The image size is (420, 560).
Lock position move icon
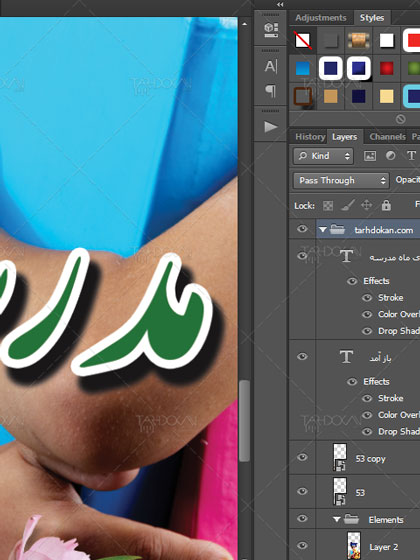(367, 205)
